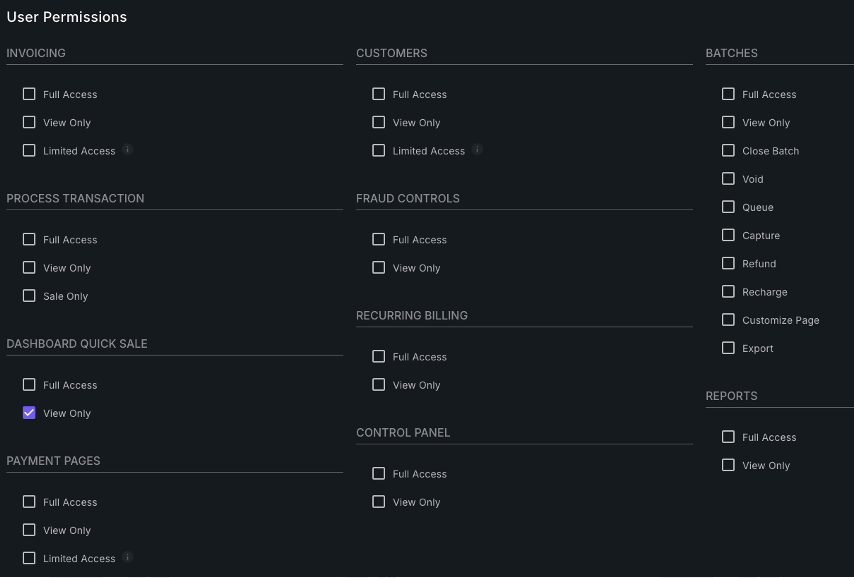
Task: Enable Full Access for Recurring Billing
Action: [x=378, y=357]
